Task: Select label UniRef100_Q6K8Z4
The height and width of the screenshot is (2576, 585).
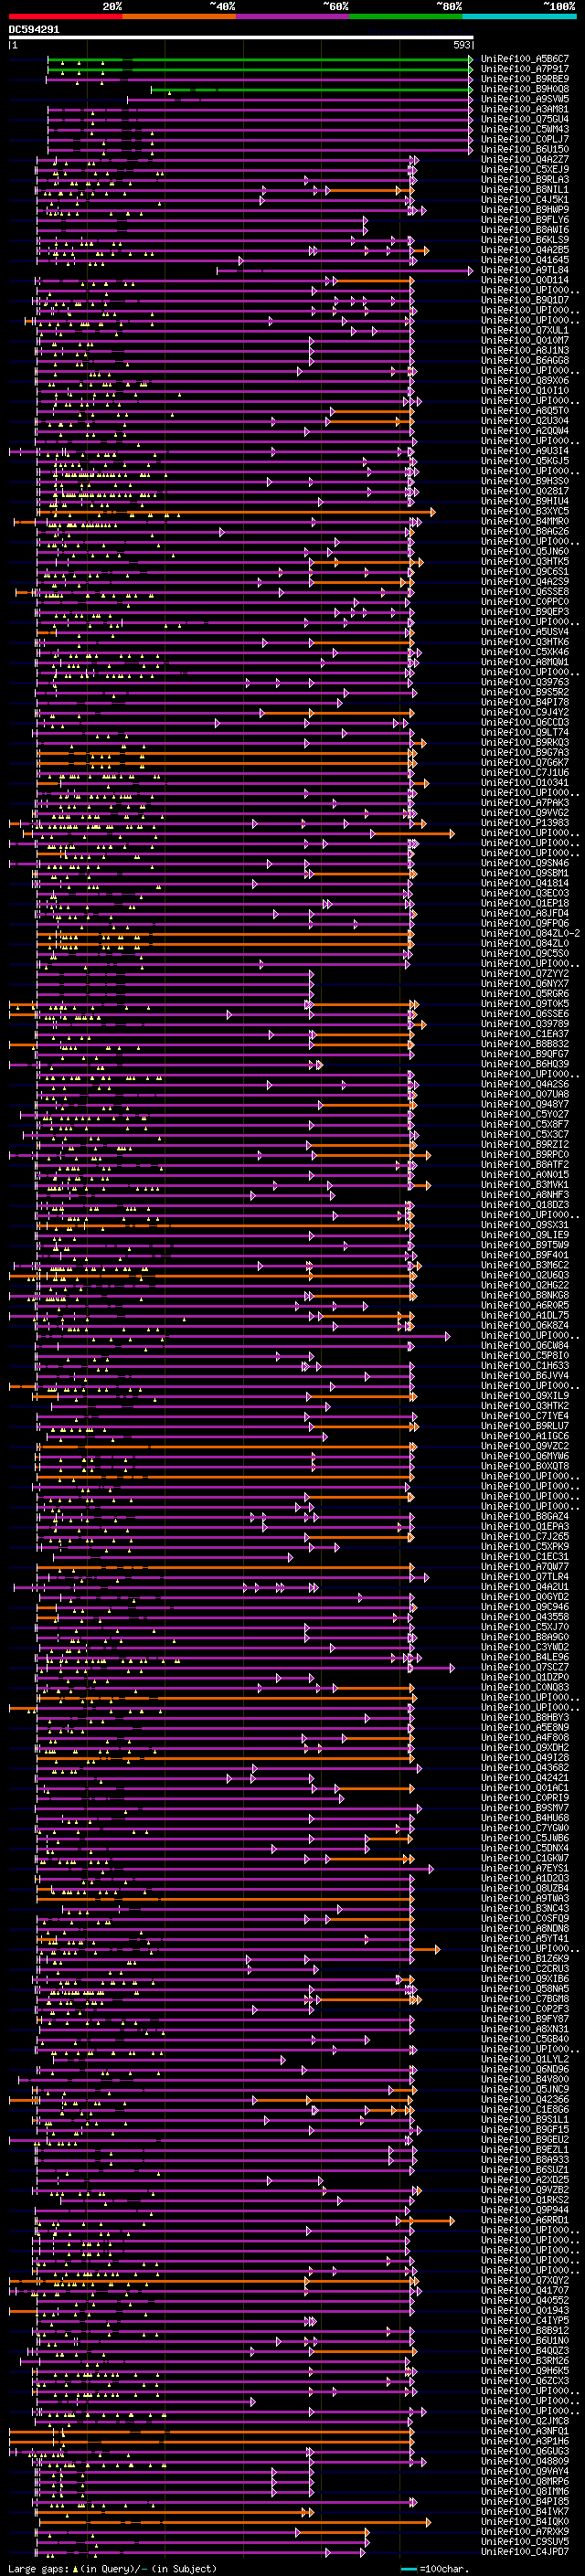Action: pos(525,1325)
